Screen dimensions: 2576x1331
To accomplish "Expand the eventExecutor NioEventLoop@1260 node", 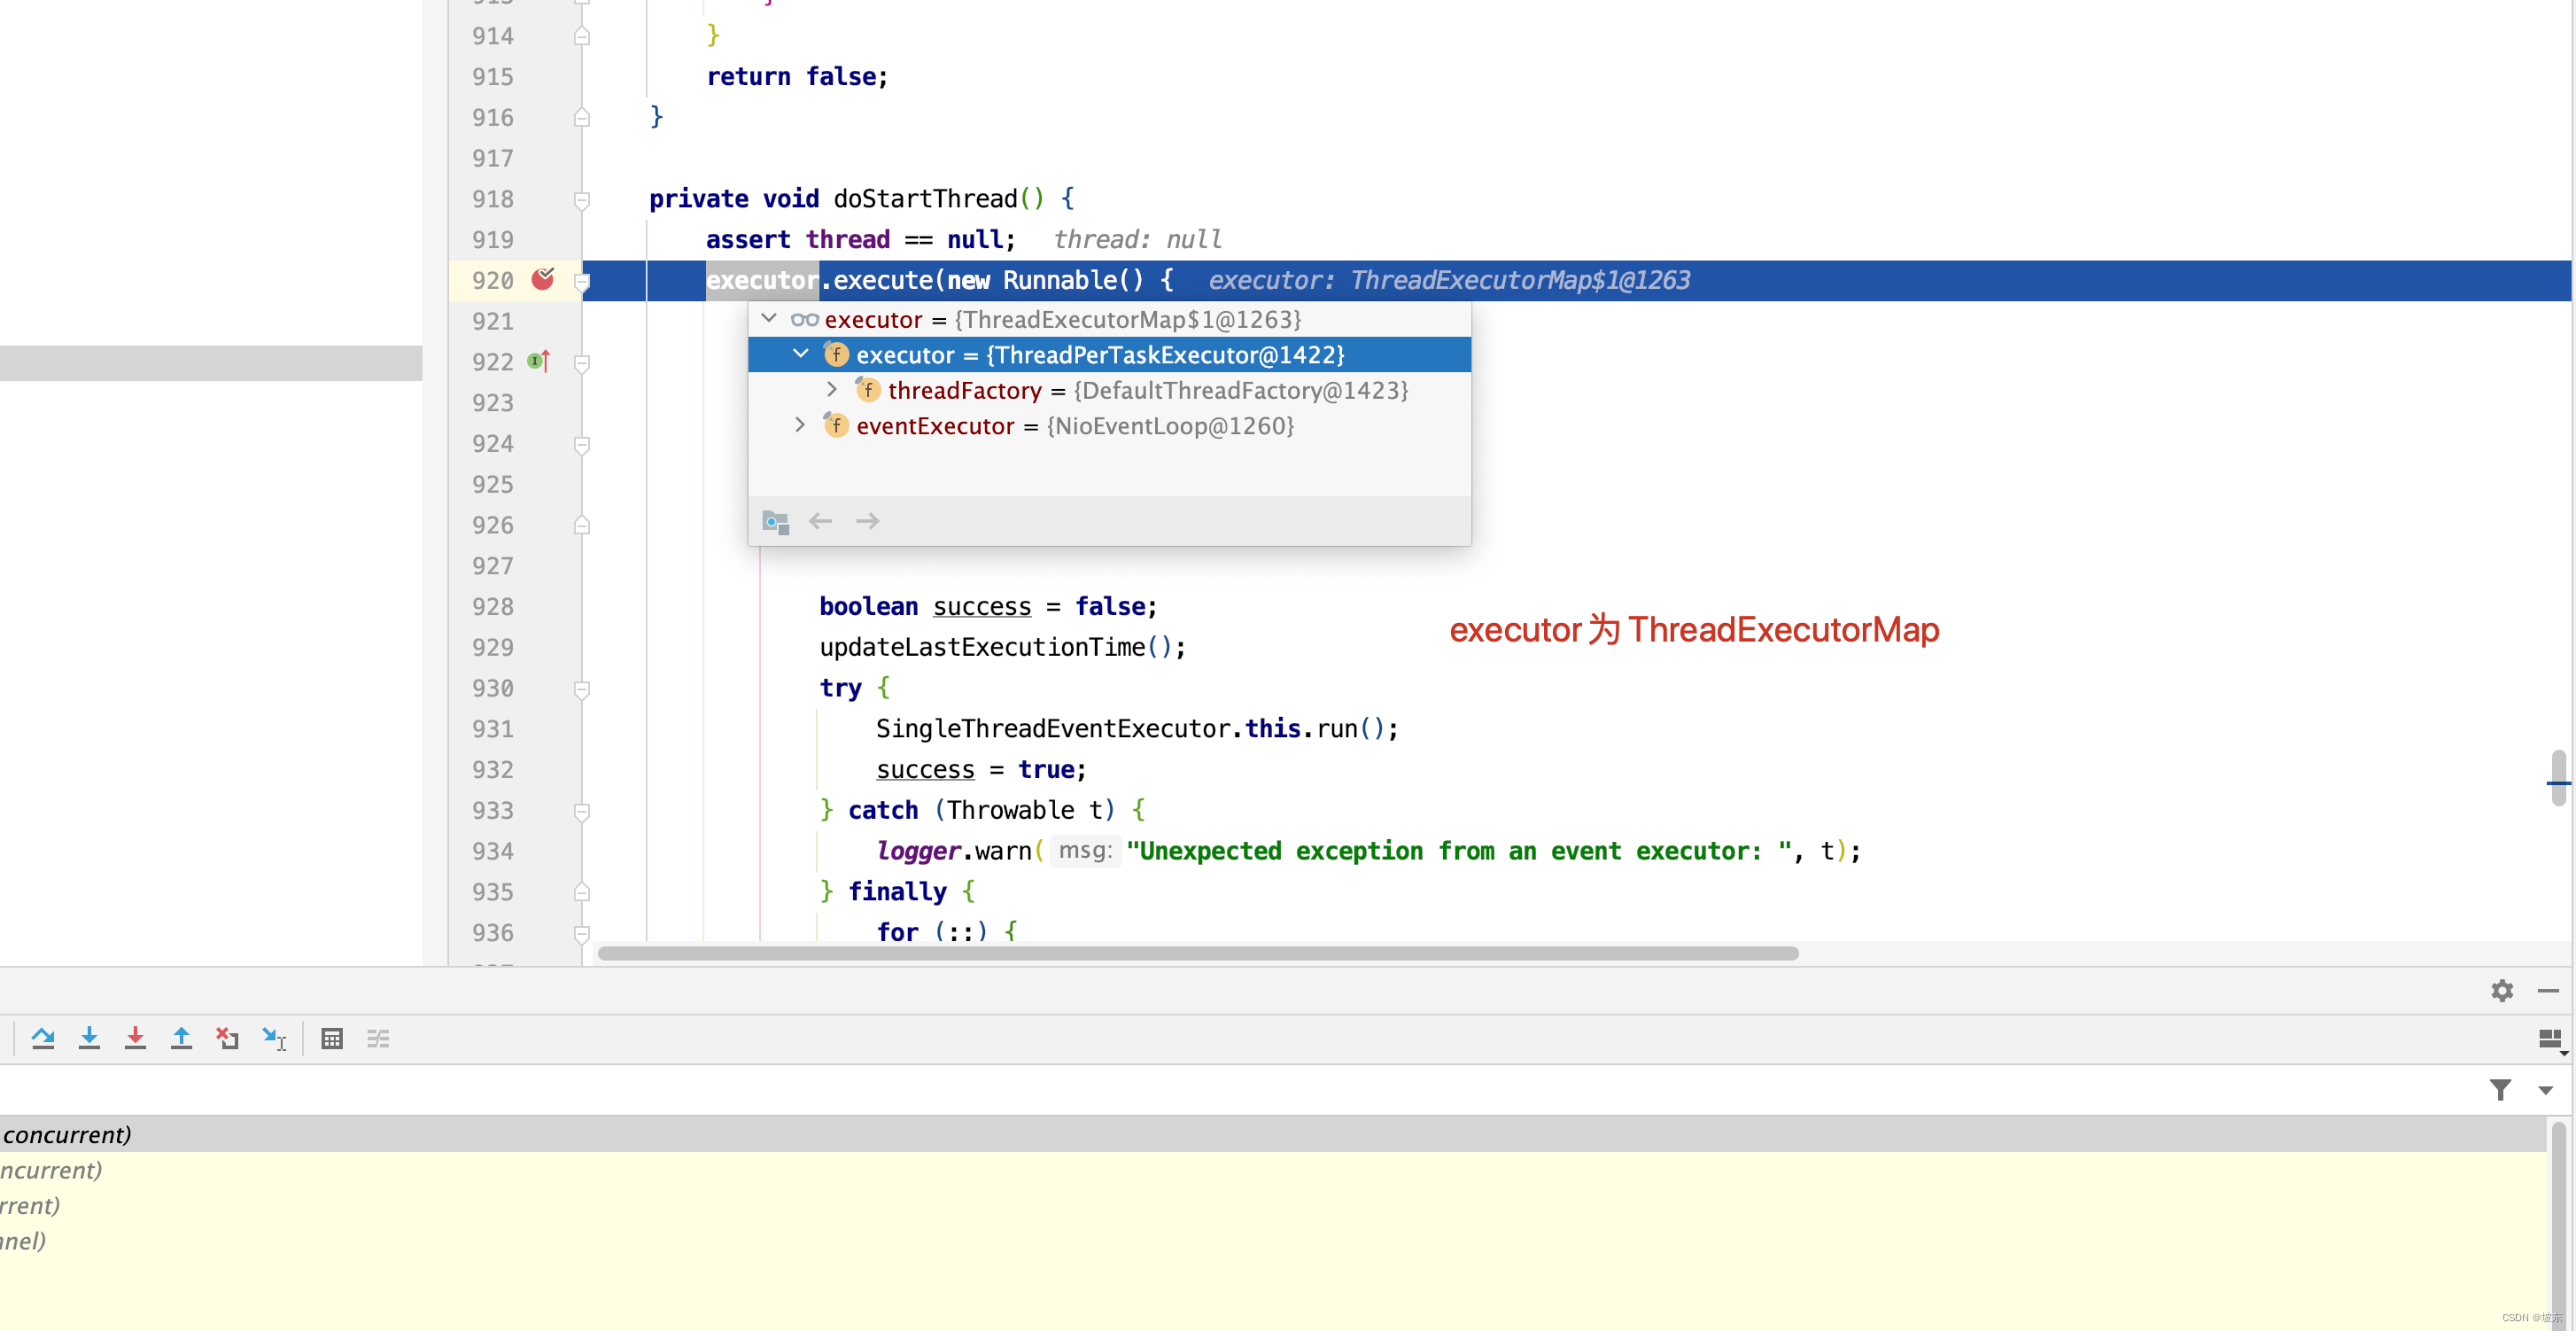I will coord(800,424).
